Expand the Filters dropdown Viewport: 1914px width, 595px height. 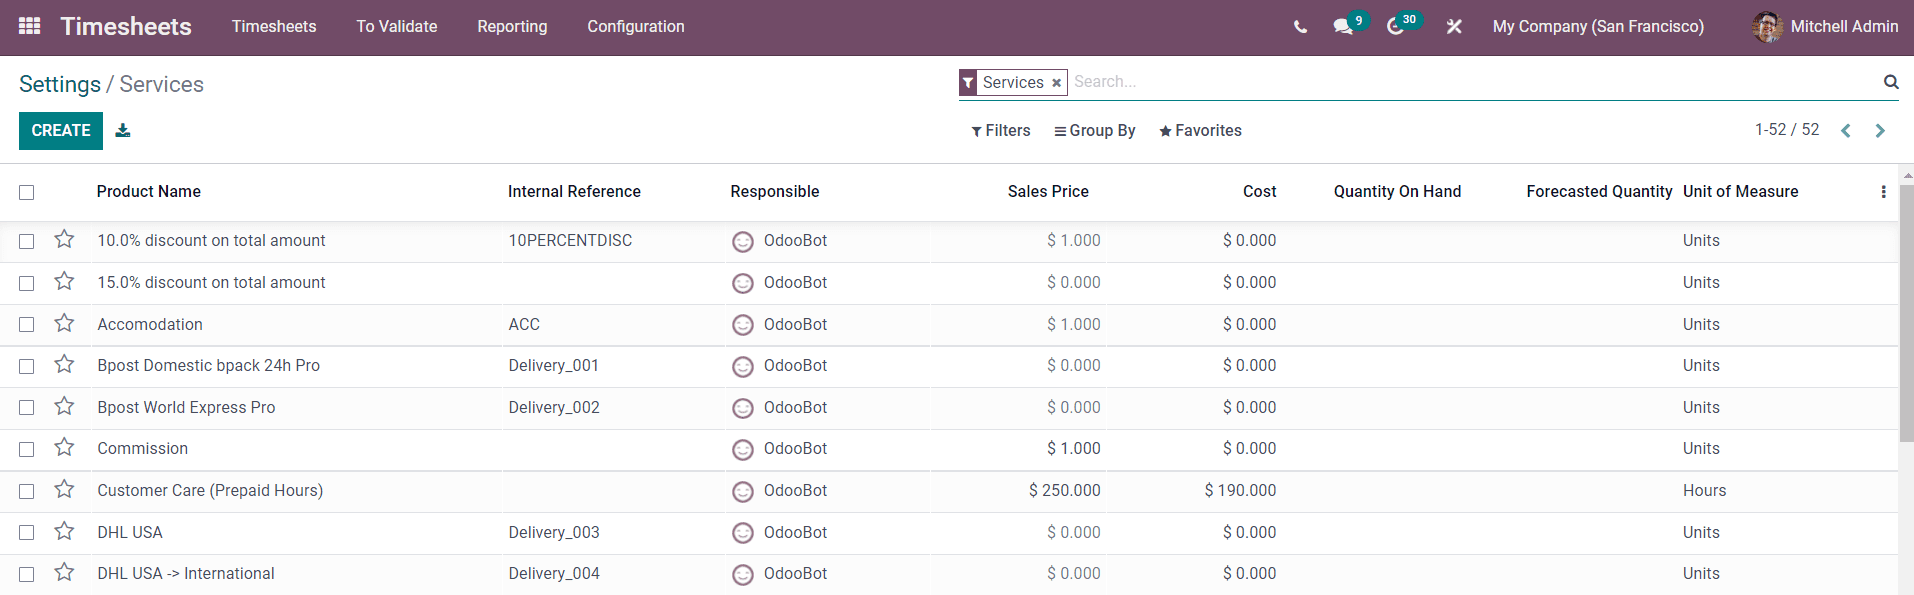1001,131
